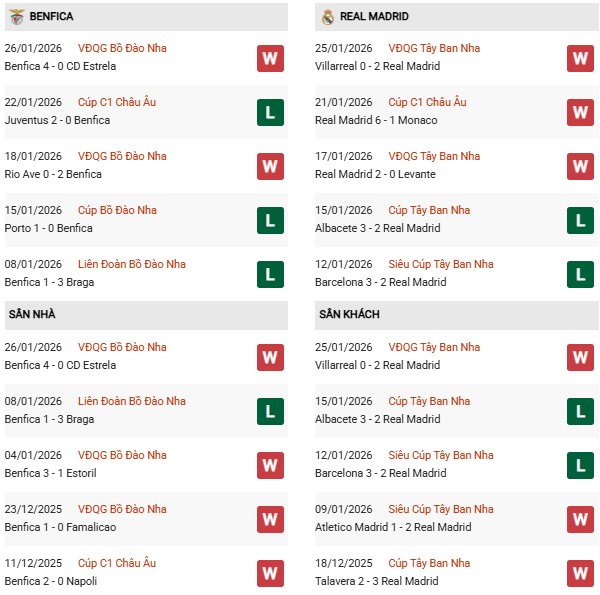Click W badge for Talavera 2-3 Real Madrid
The image size is (600, 595).
click(x=580, y=573)
